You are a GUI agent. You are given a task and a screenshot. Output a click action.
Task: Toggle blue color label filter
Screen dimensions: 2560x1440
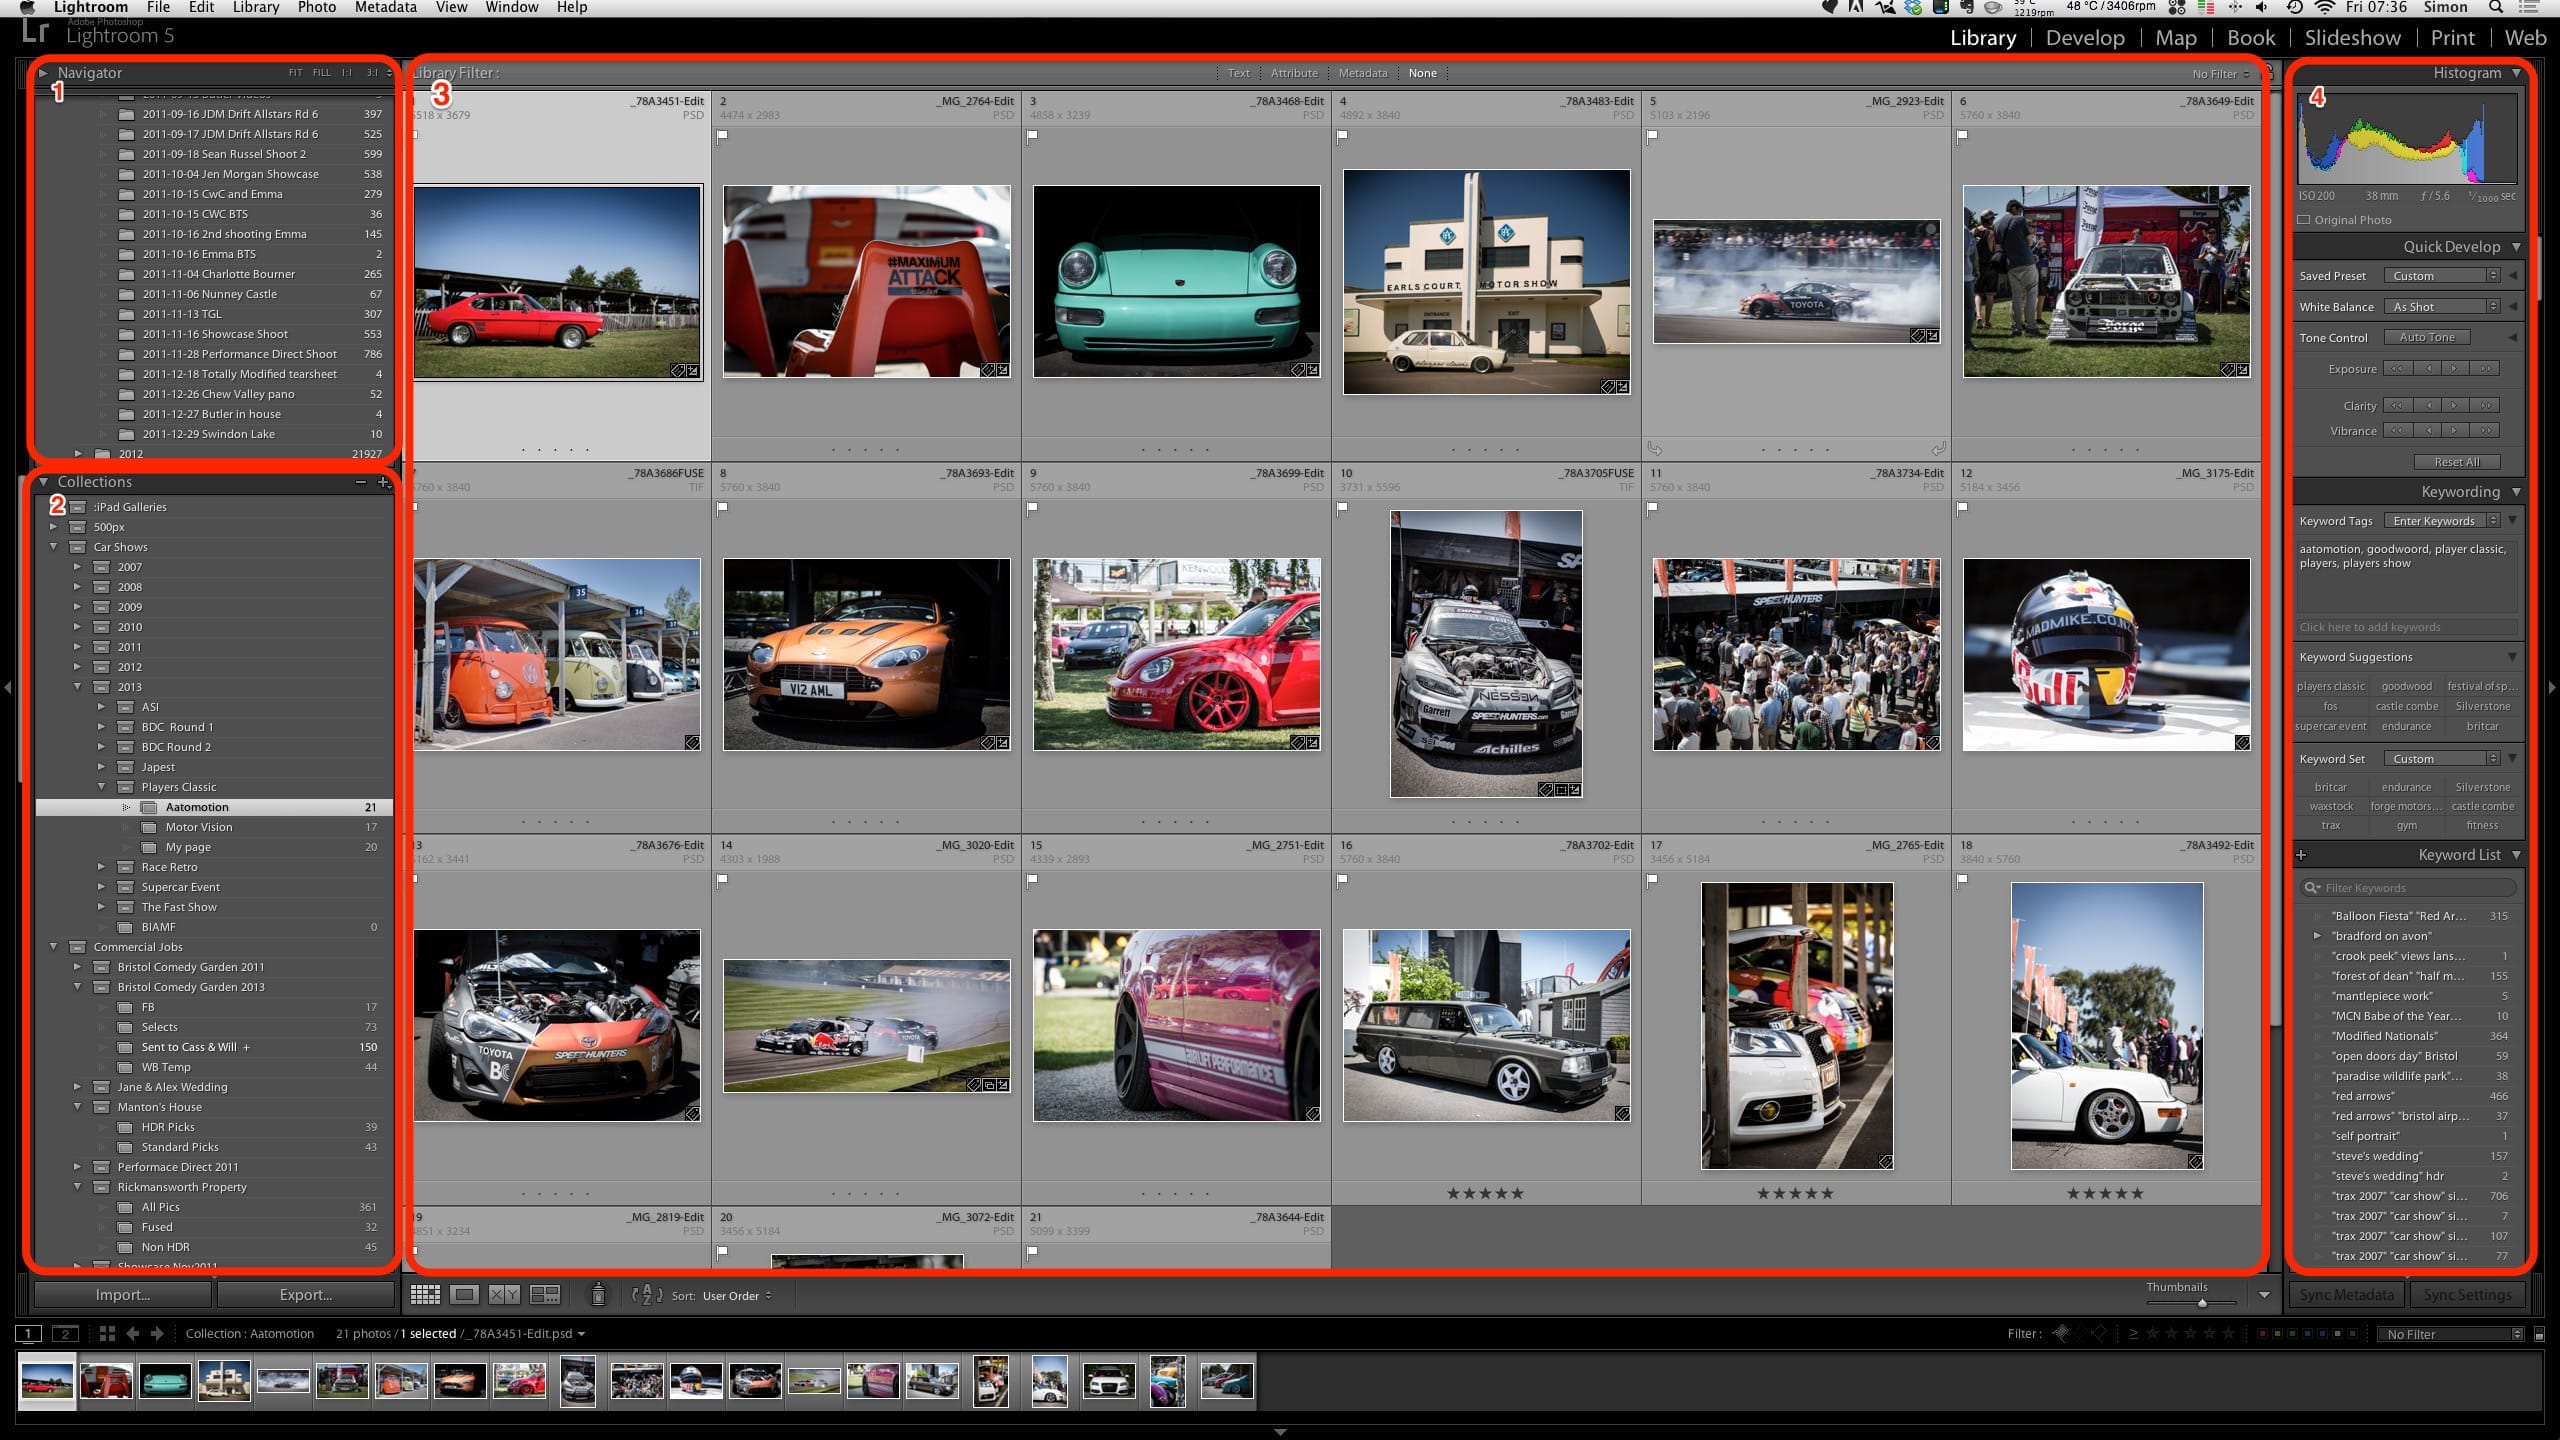pos(2307,1333)
